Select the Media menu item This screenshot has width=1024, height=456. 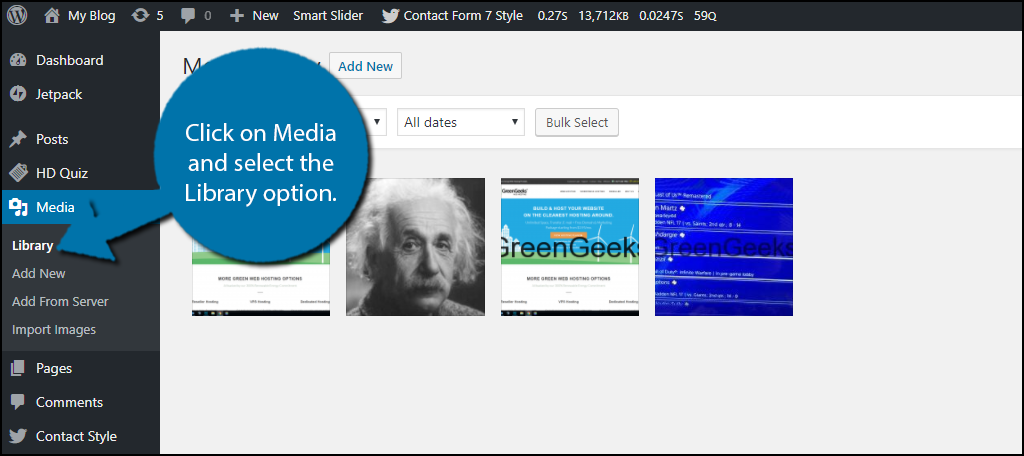click(56, 207)
